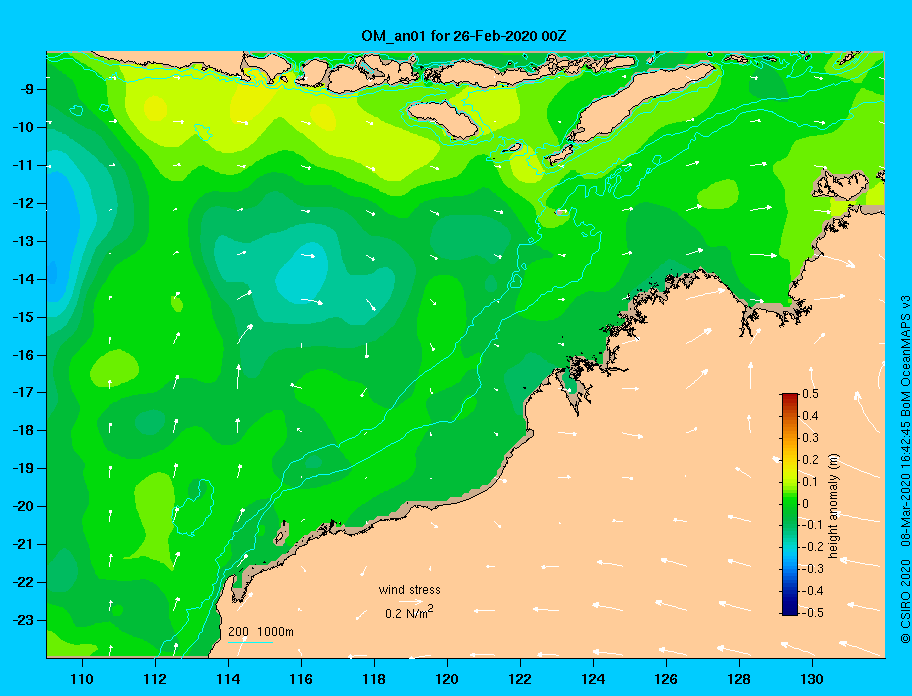Screen dimensions: 912x696
Task: Click longitude label 124 on x-axis
Action: (593, 679)
